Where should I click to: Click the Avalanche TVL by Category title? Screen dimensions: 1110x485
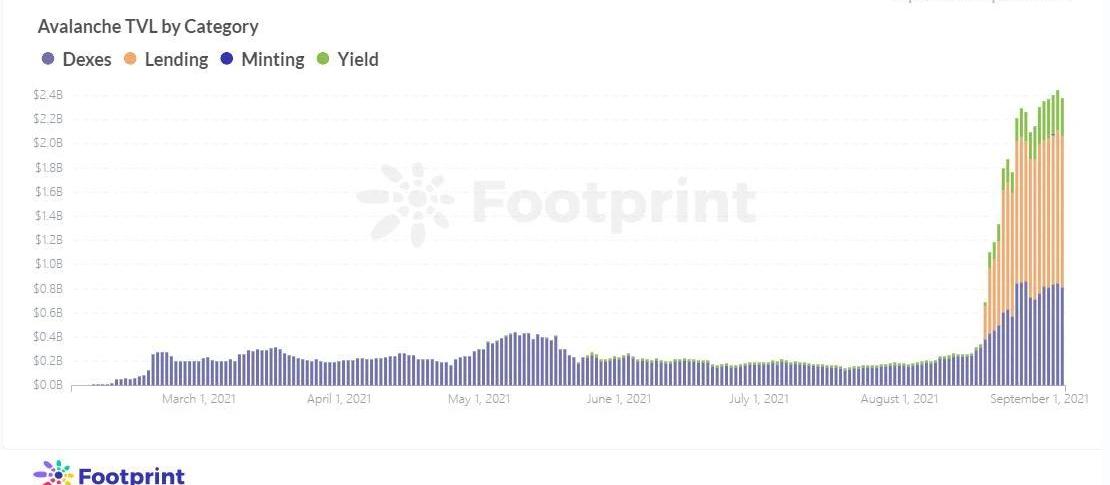pos(148,27)
